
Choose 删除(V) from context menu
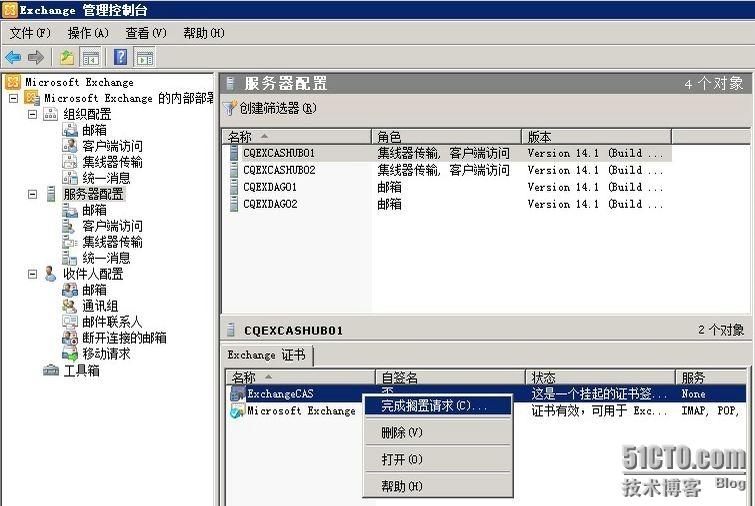[438, 432]
